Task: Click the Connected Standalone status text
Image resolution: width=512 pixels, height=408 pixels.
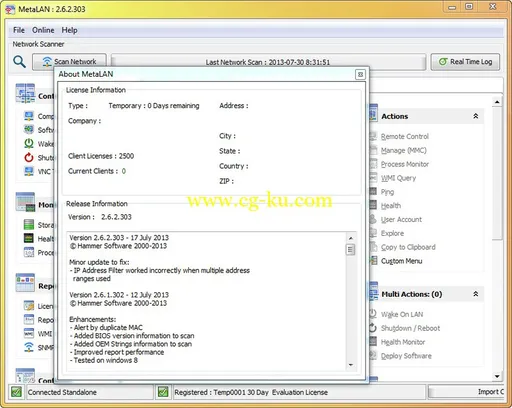Action: click(x=62, y=392)
